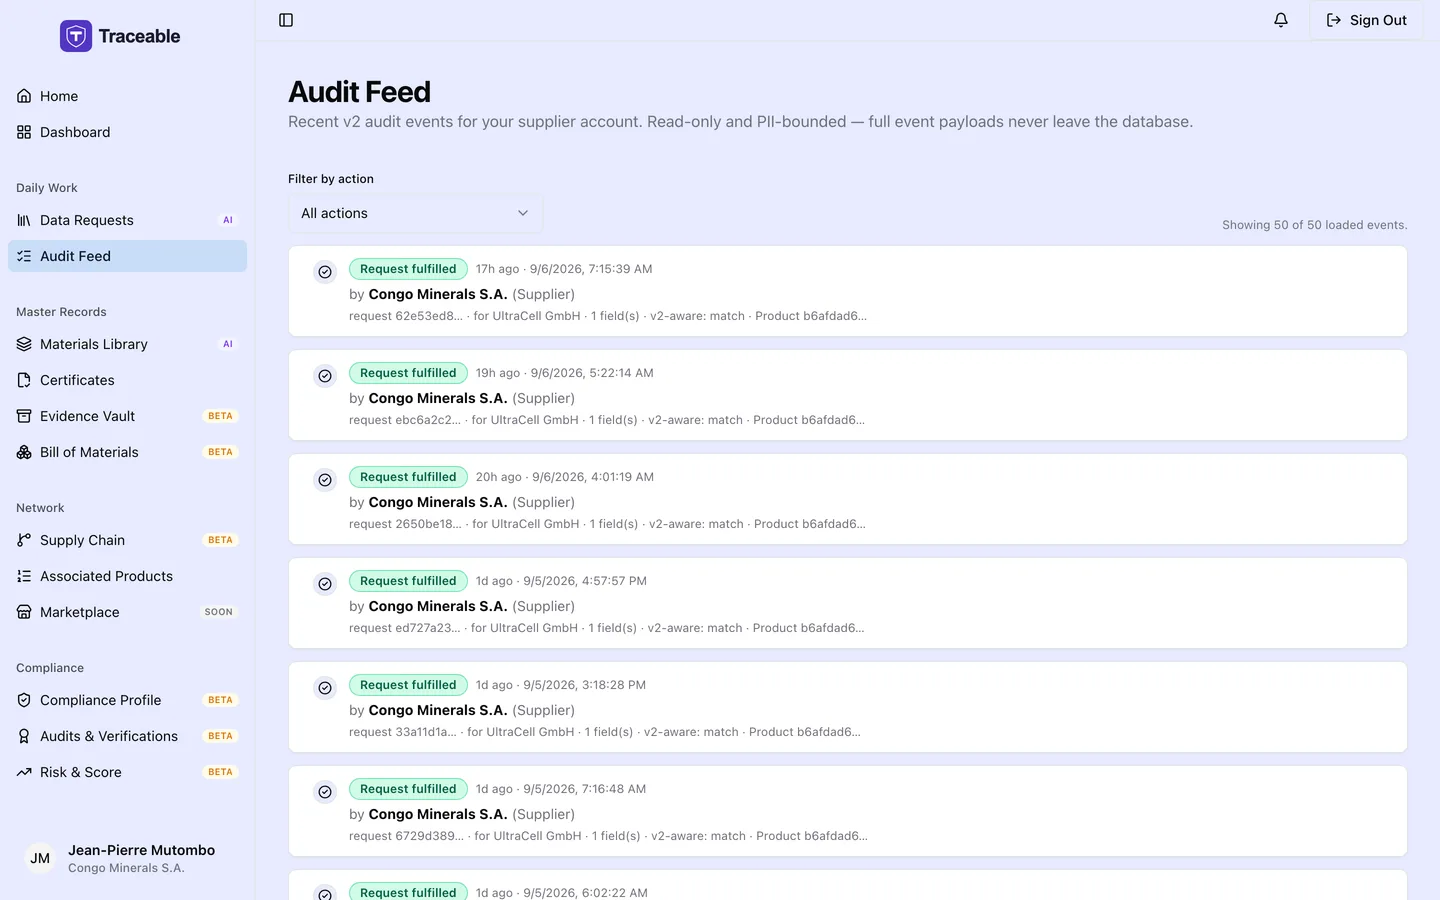Click the Home house icon

pyautogui.click(x=24, y=96)
